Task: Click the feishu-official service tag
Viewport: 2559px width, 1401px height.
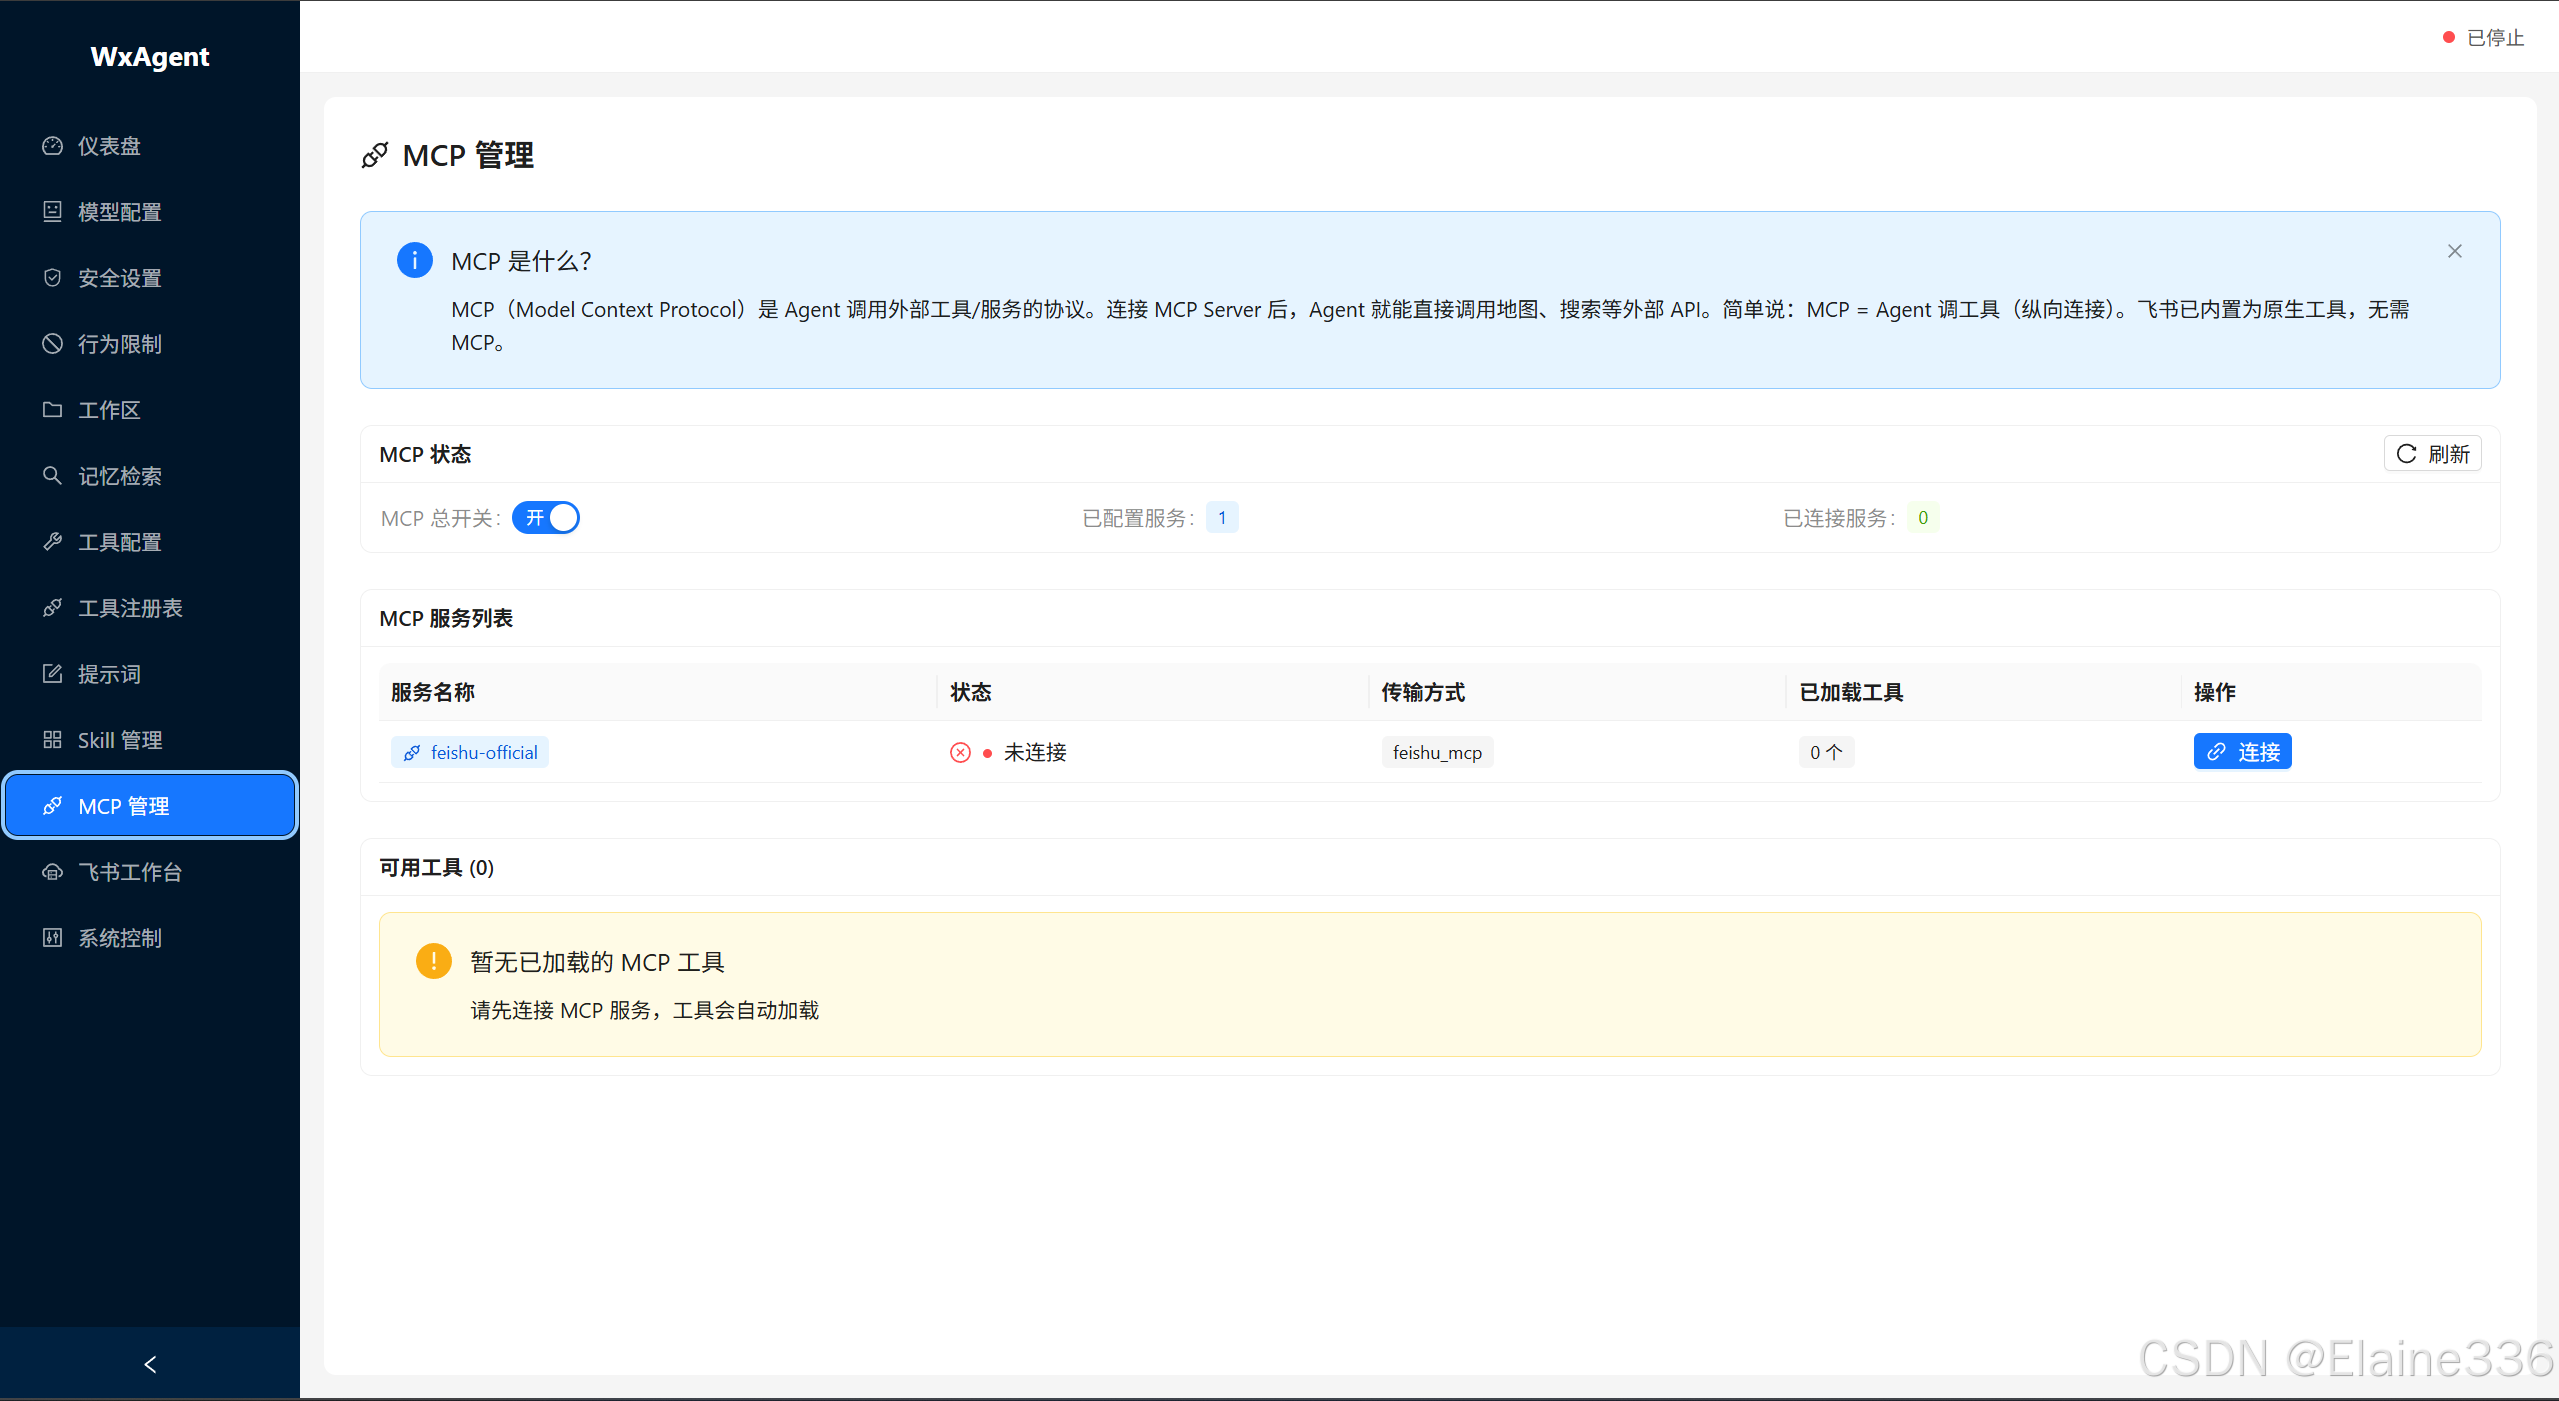Action: (x=470, y=753)
